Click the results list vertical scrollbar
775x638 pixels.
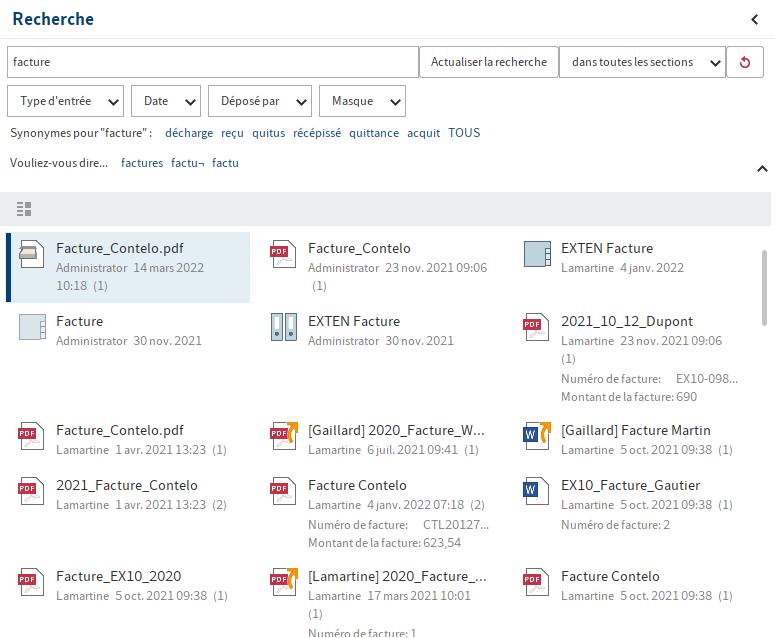pyautogui.click(x=764, y=288)
